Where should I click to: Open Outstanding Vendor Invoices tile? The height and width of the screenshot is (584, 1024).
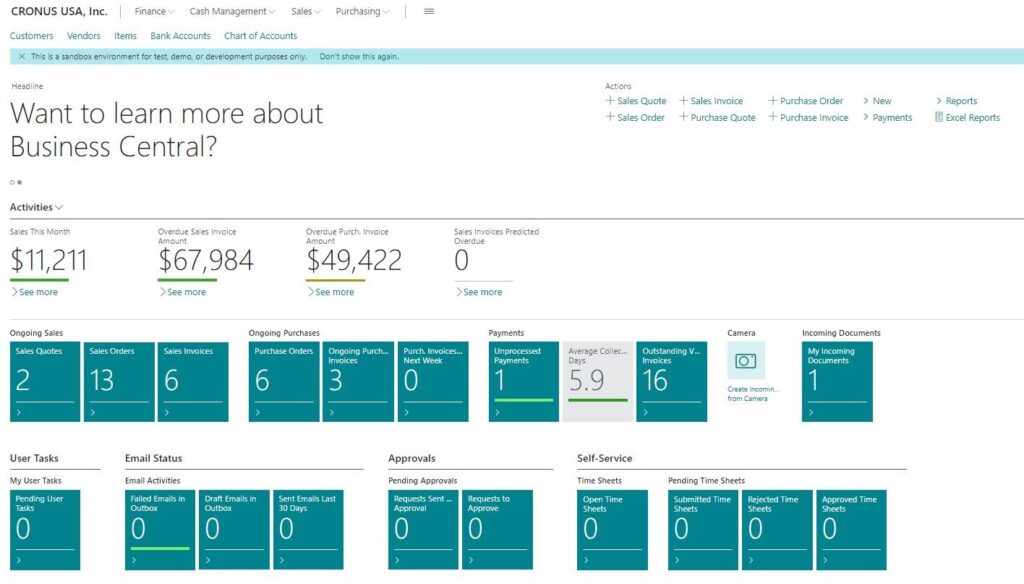(671, 381)
